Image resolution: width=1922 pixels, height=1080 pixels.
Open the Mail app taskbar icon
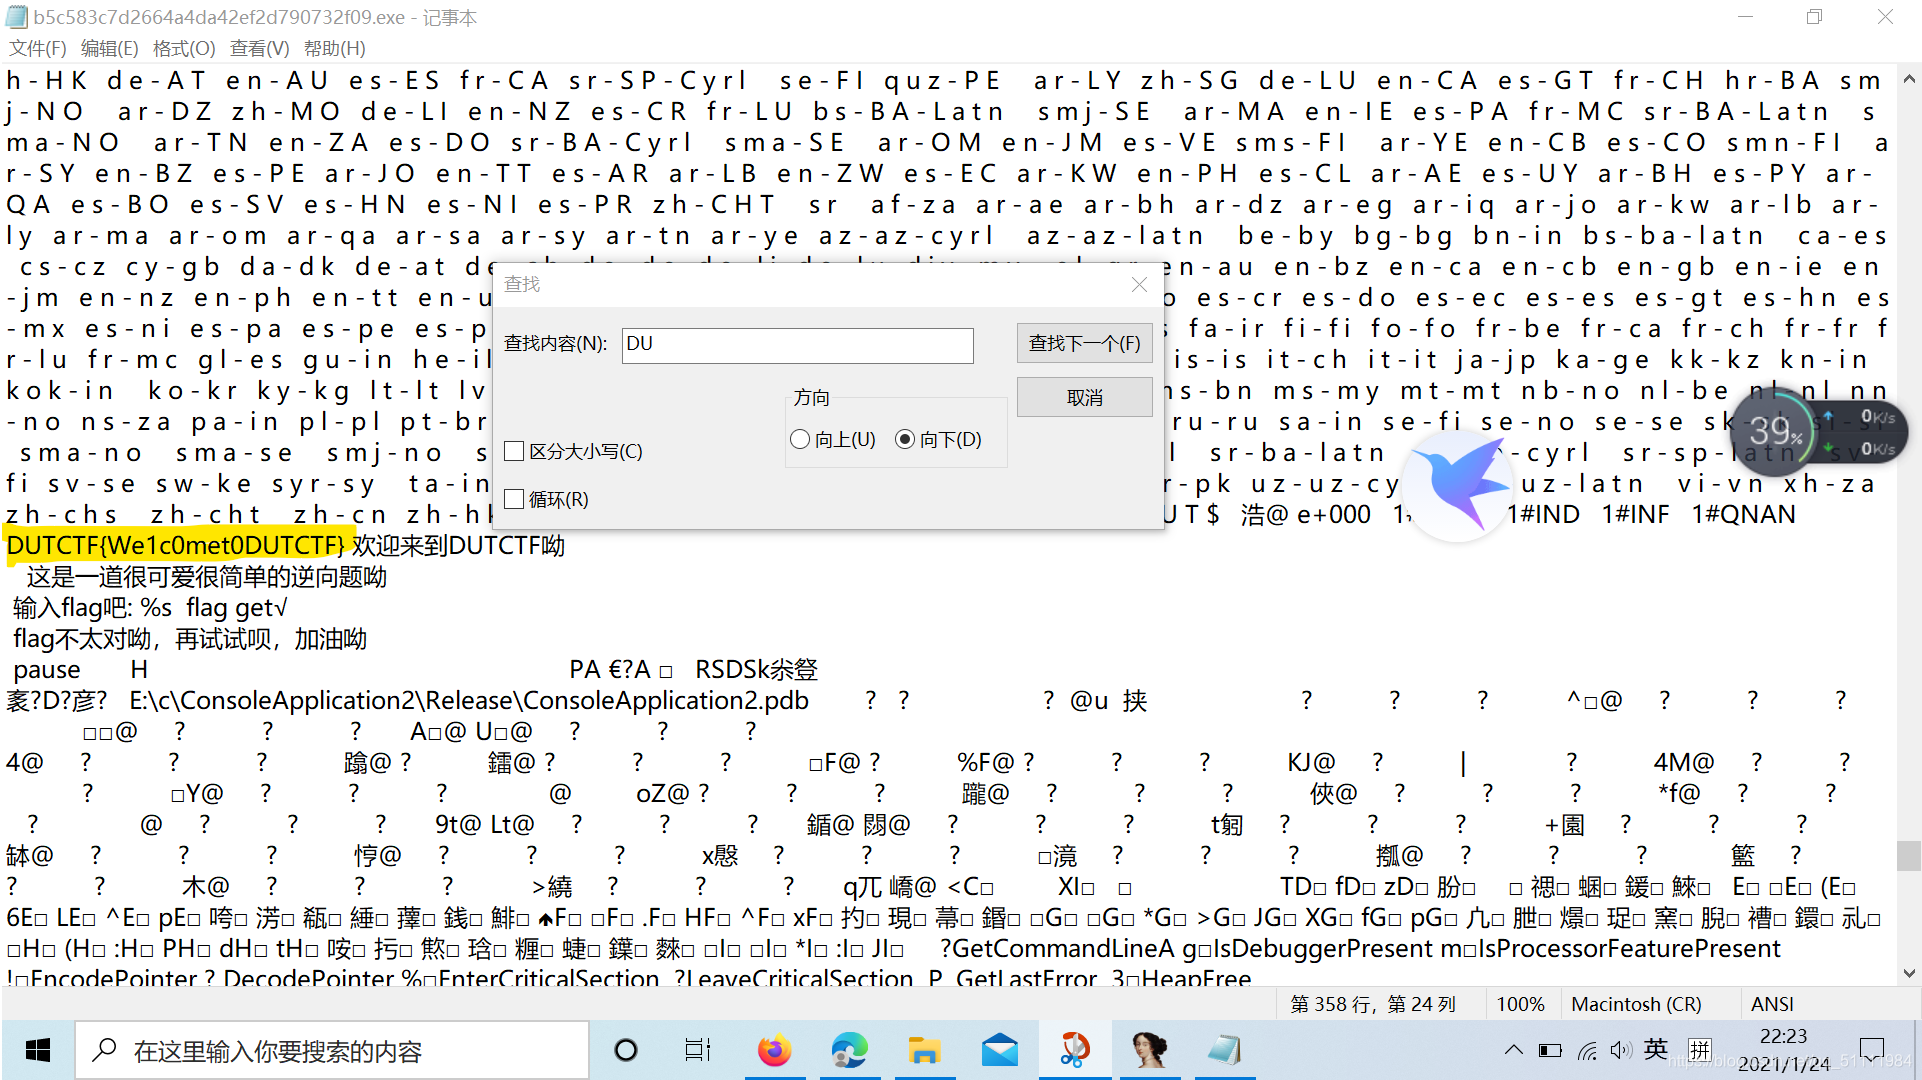pyautogui.click(x=999, y=1050)
